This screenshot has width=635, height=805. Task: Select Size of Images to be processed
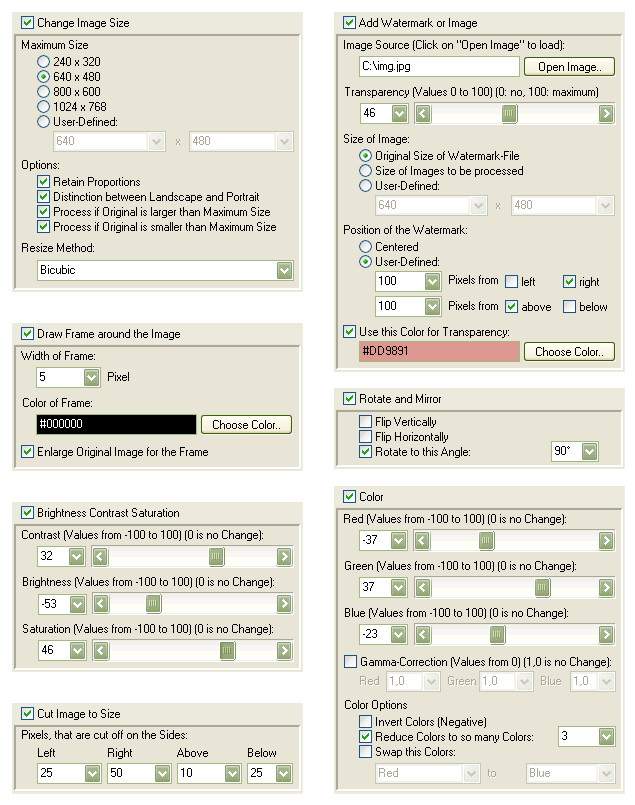[365, 171]
